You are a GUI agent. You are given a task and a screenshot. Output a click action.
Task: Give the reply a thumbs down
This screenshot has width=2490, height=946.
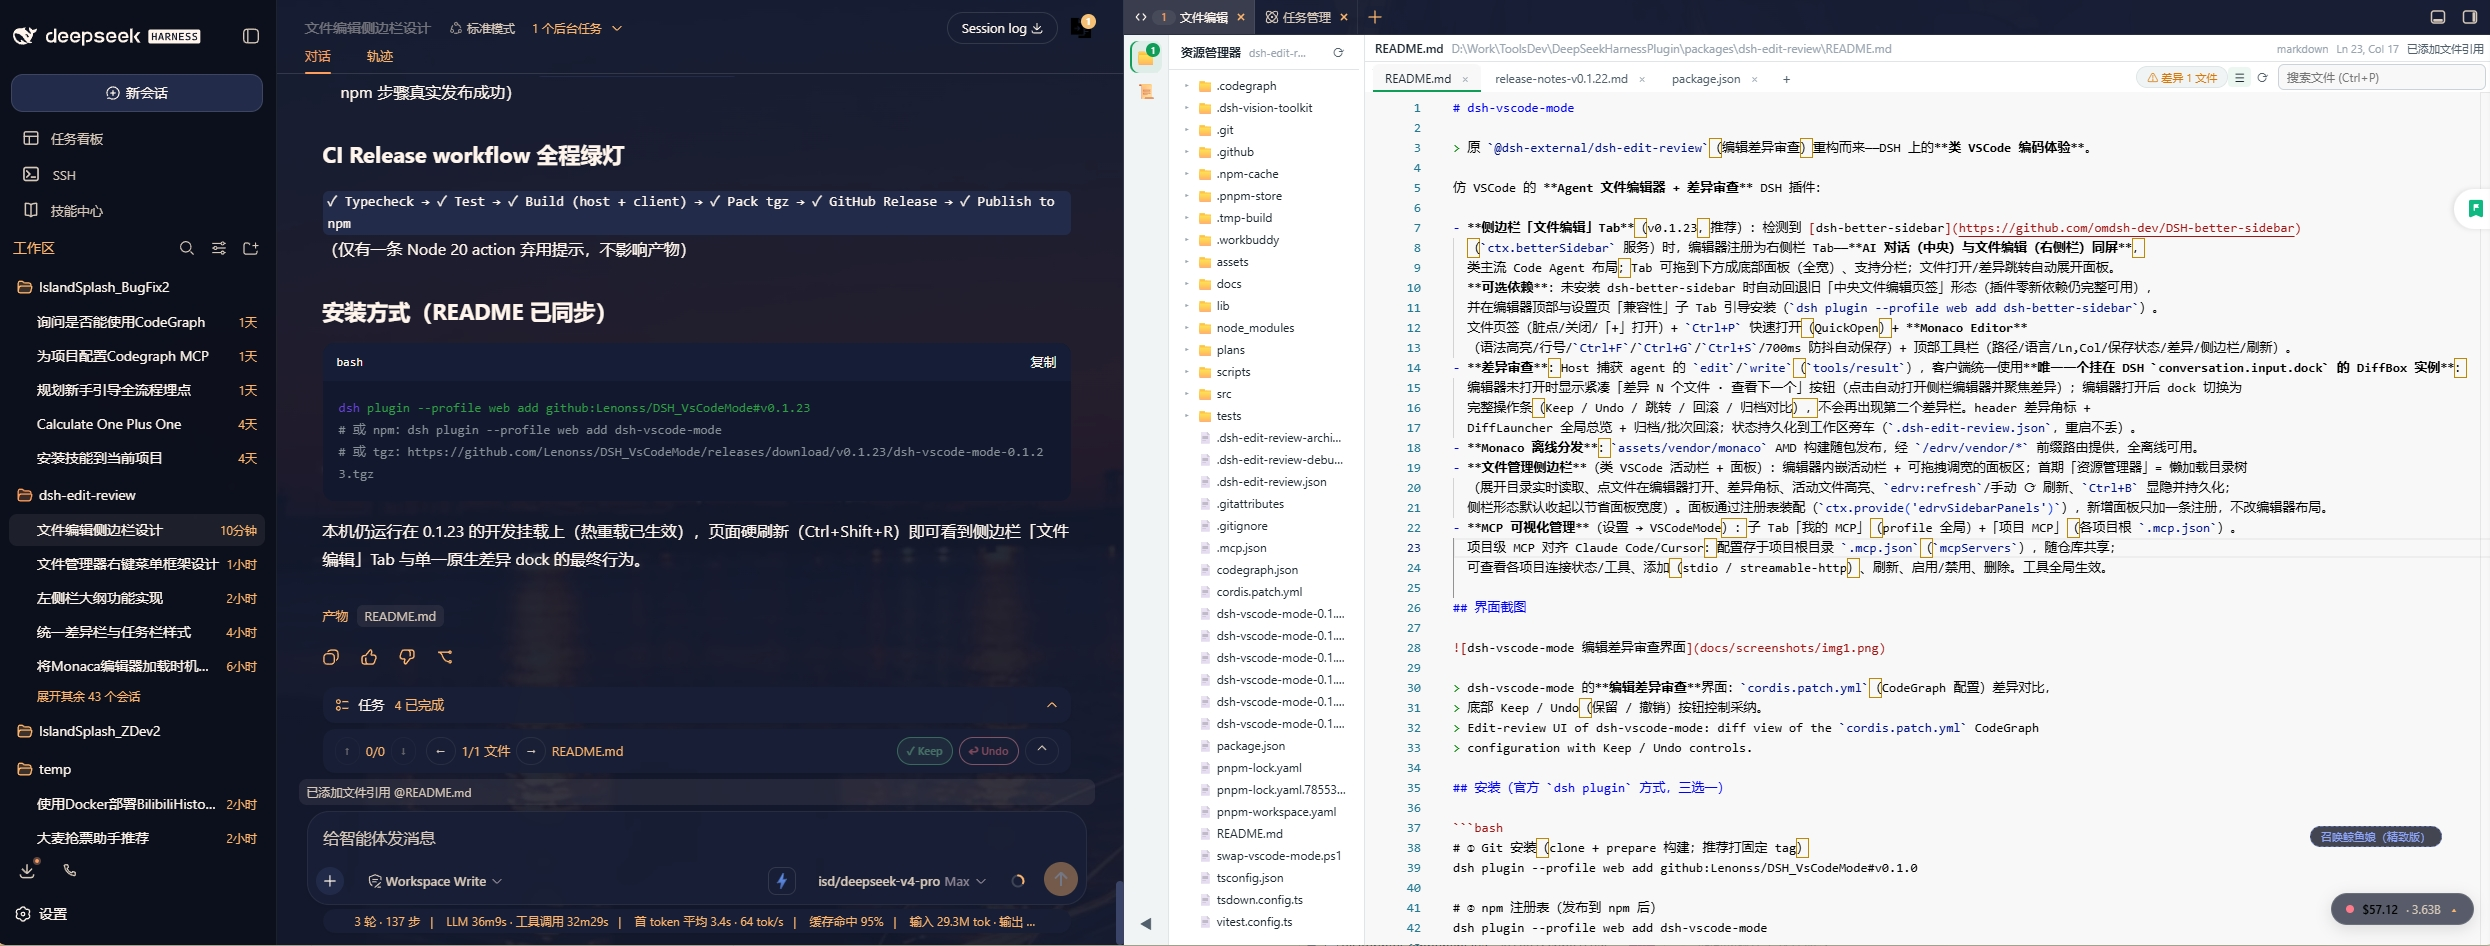pyautogui.click(x=407, y=657)
